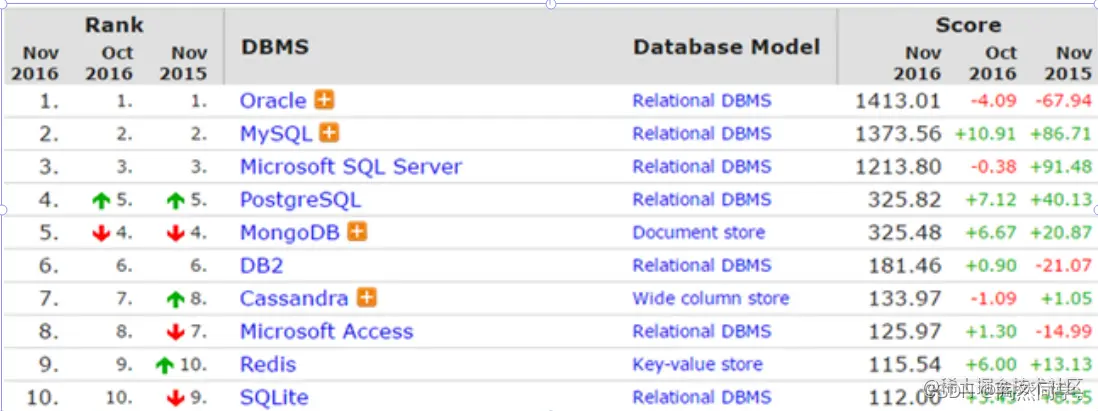Expand the plus icon next to MySQL
1098x411 pixels.
(x=329, y=132)
